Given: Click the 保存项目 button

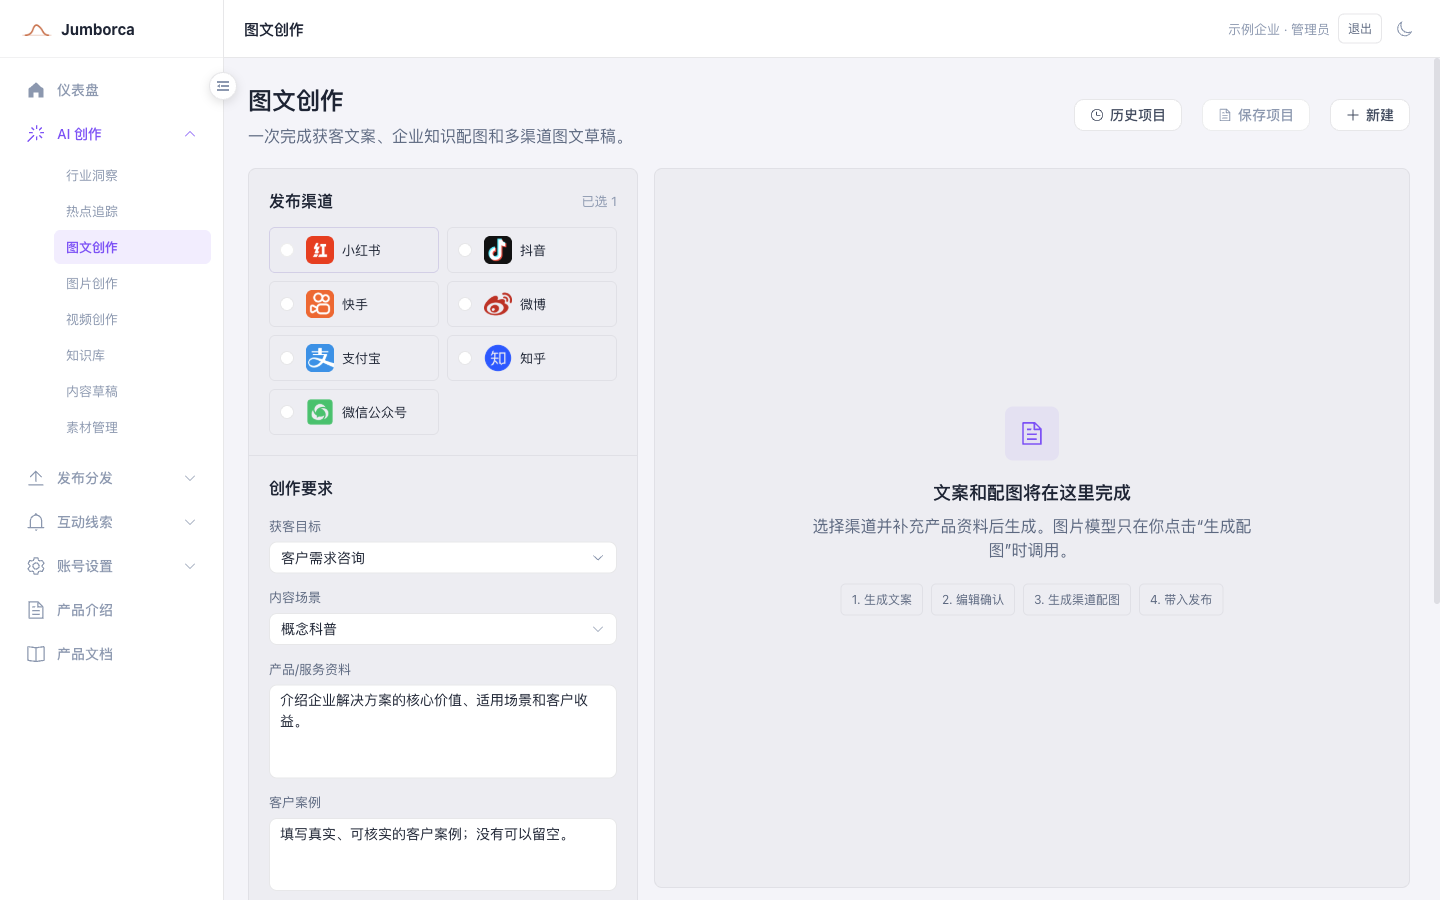Looking at the screenshot, I should tap(1256, 115).
